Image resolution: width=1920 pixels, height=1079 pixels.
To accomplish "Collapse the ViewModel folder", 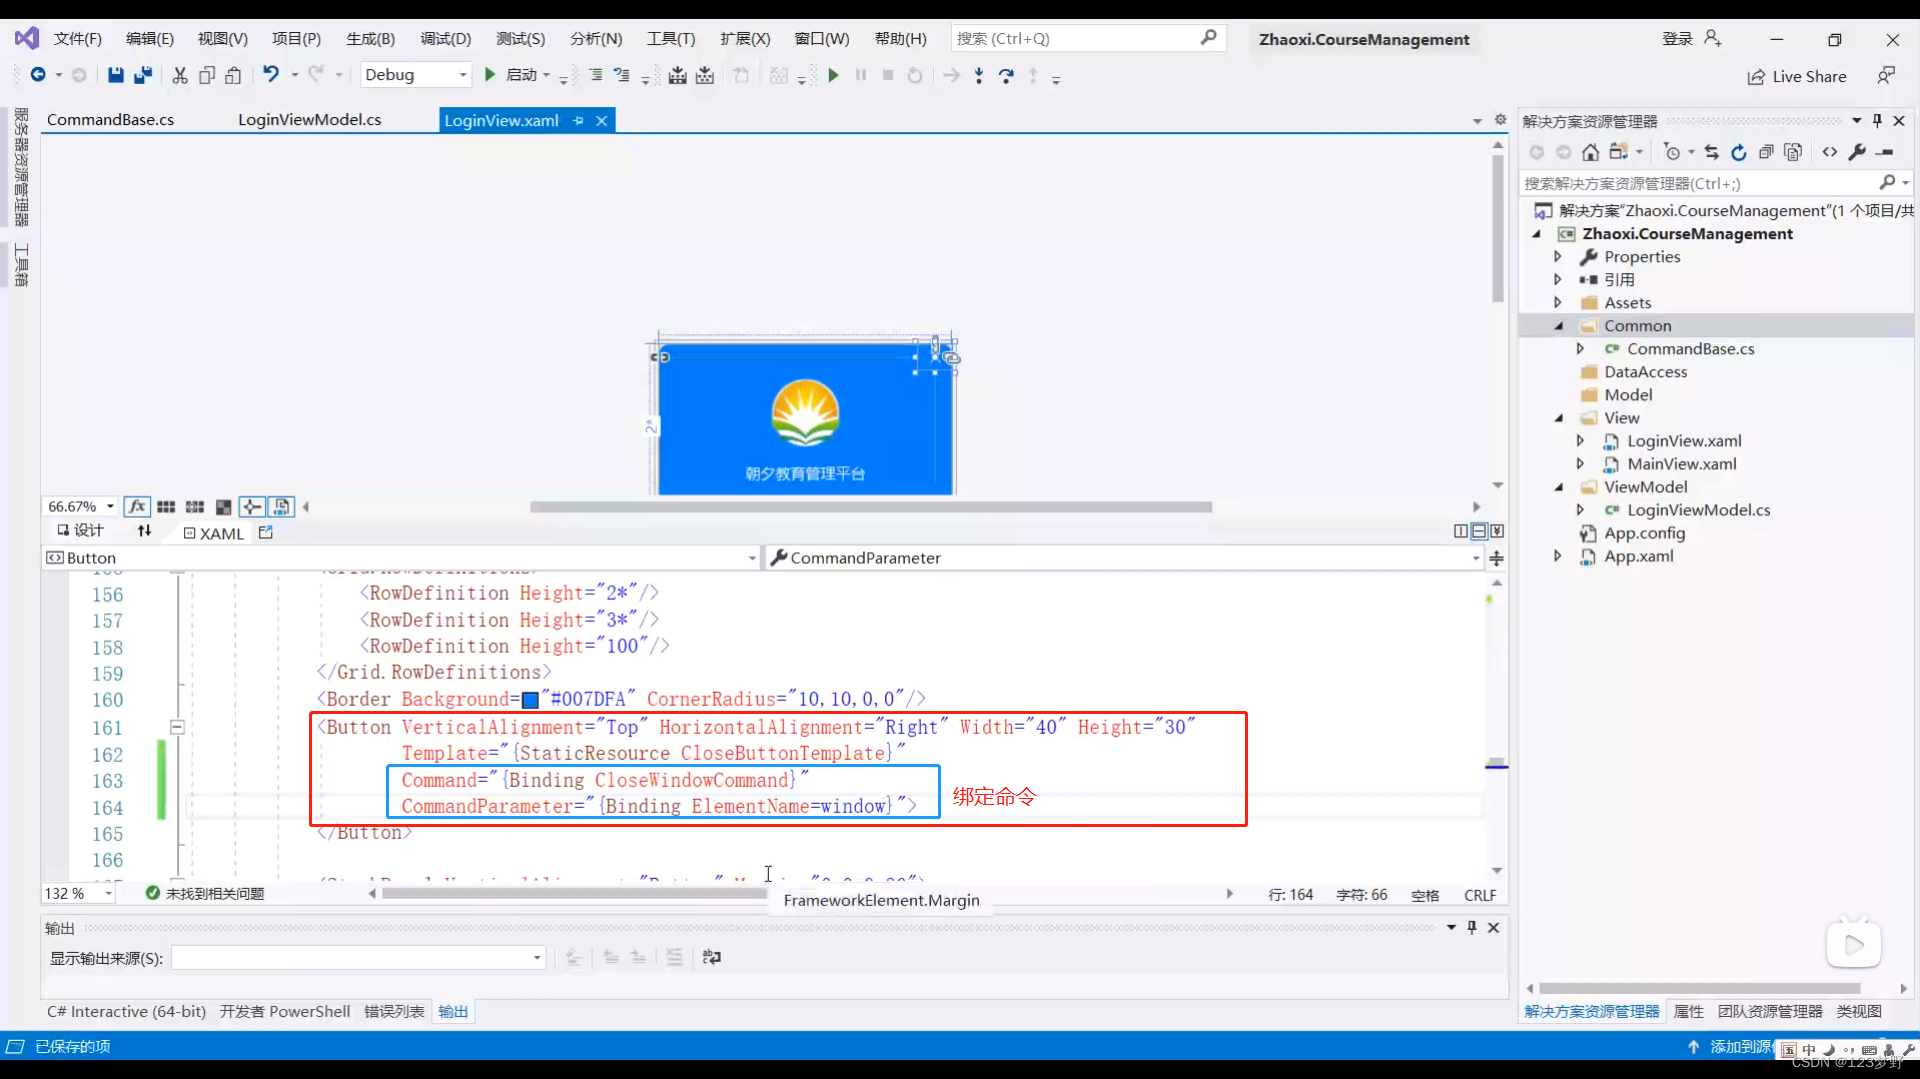I will (1558, 487).
